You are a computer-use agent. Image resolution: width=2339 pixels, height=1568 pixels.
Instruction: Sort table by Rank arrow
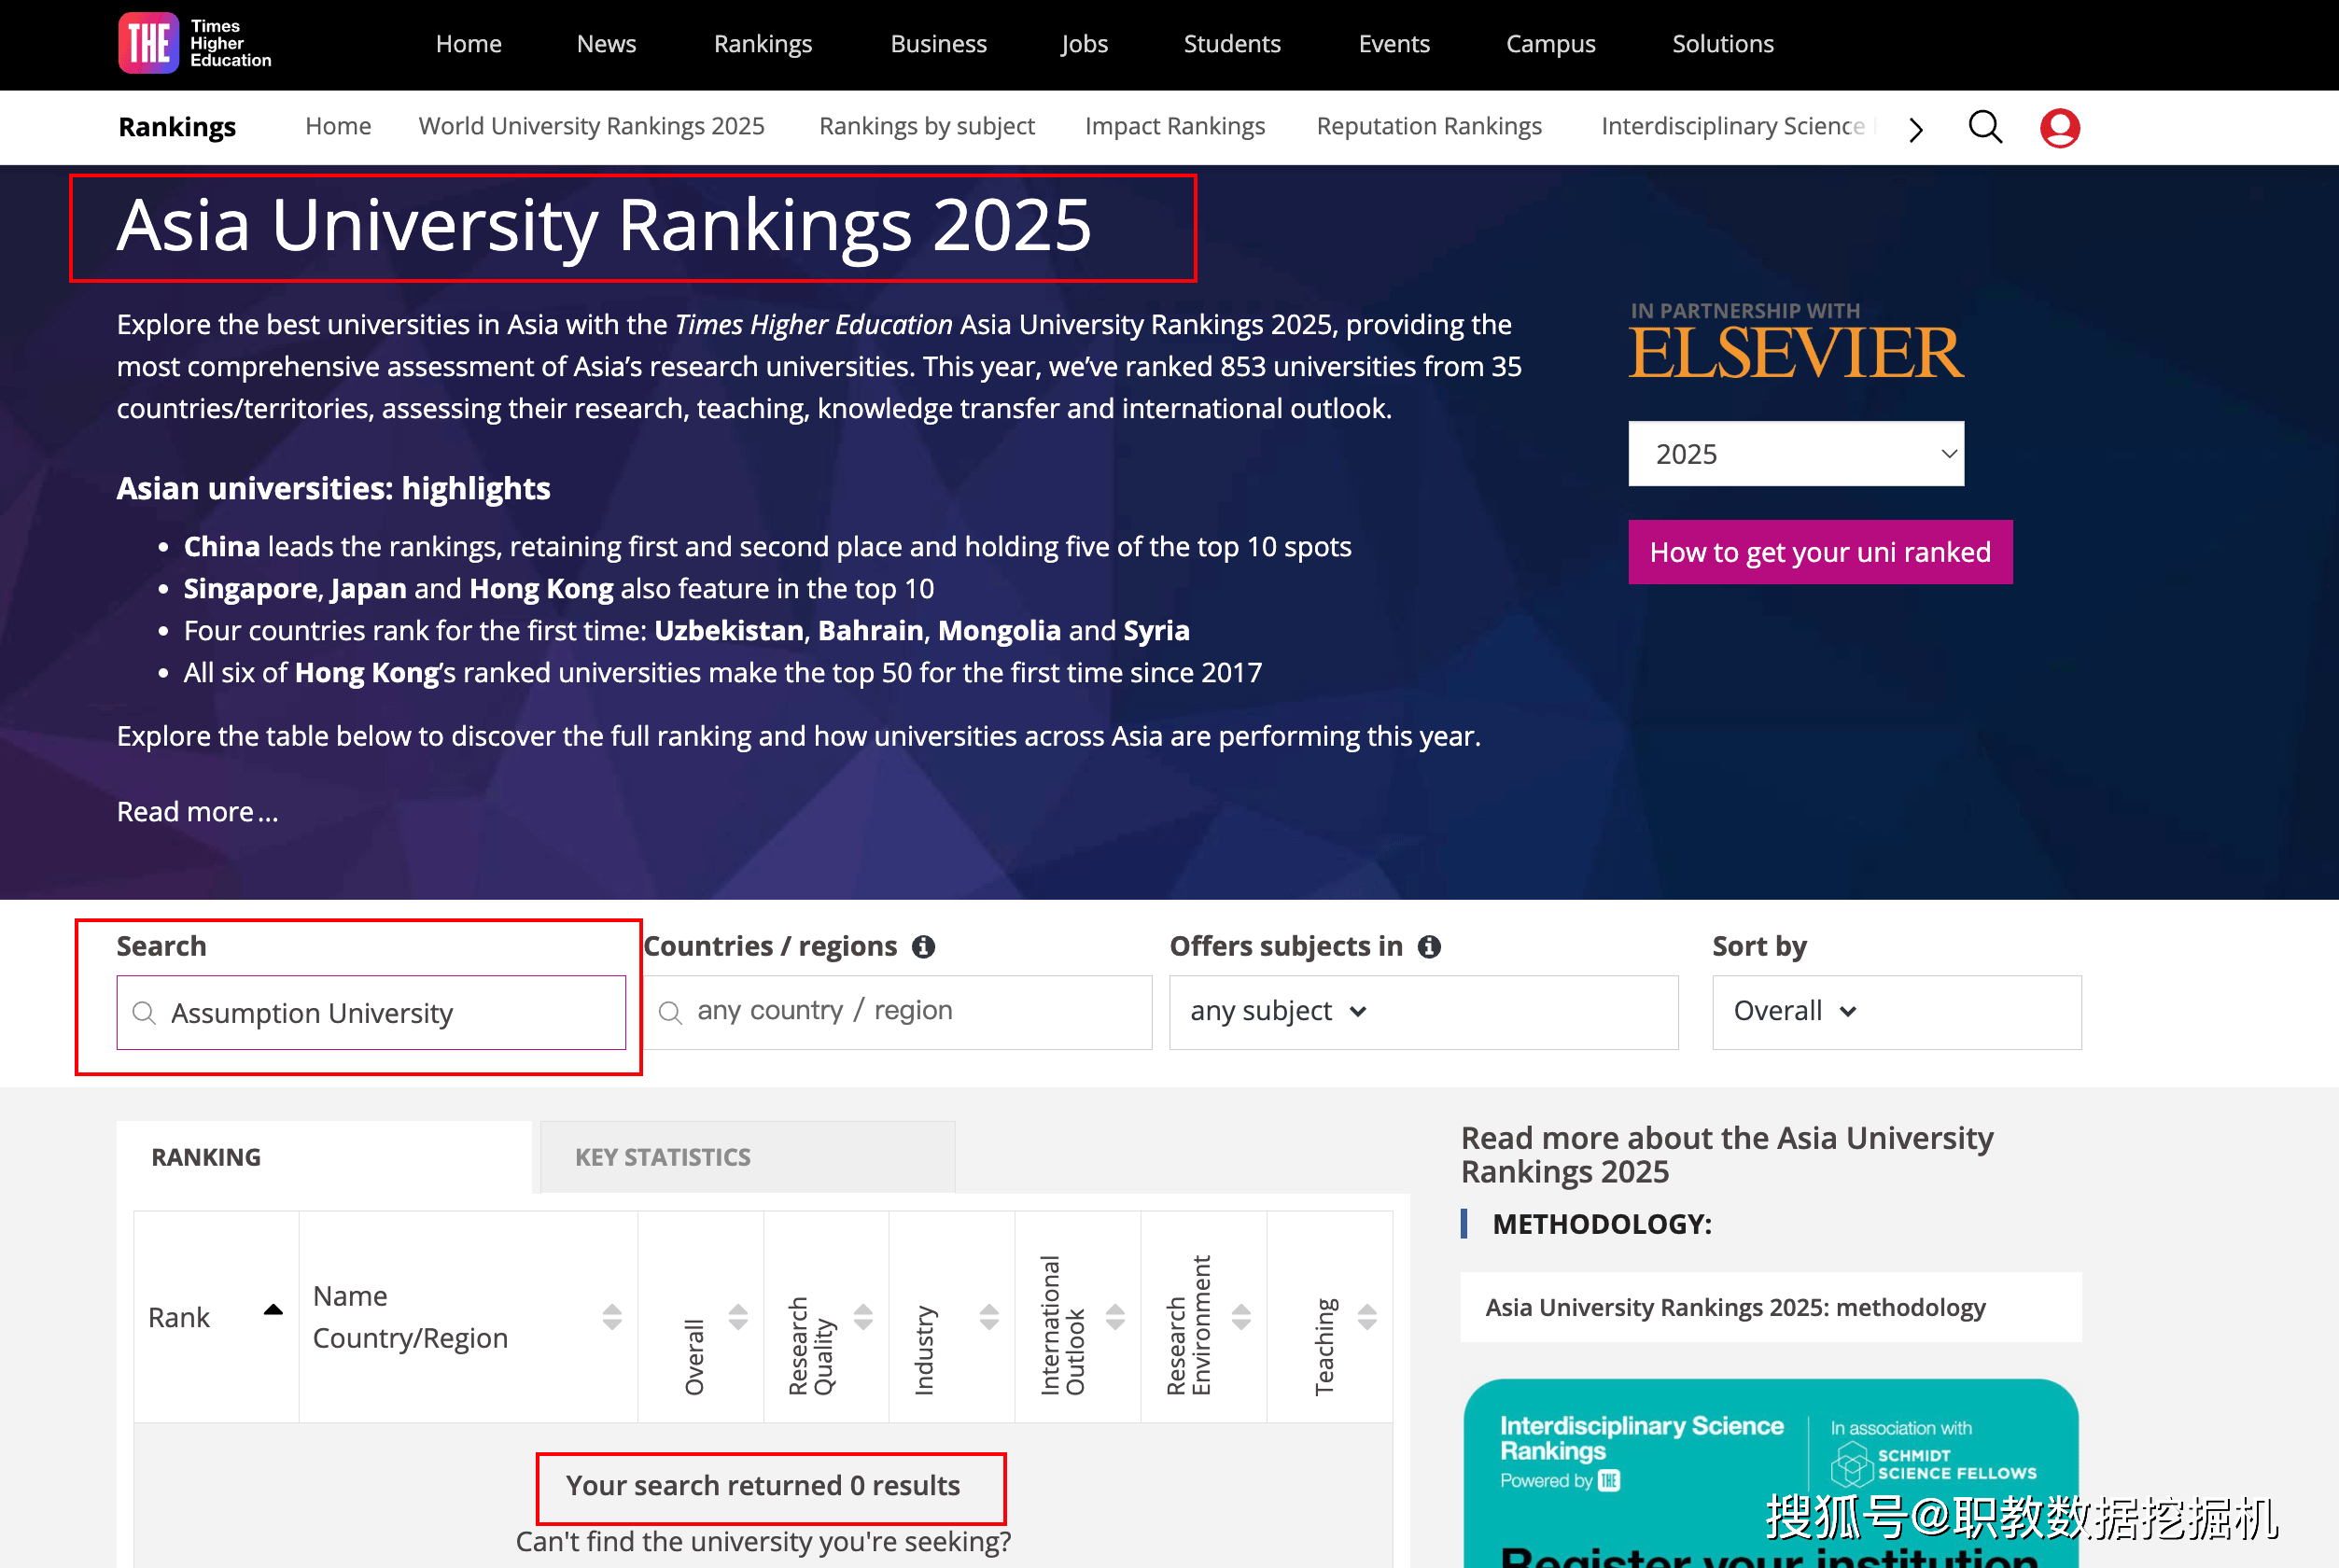coord(273,1310)
